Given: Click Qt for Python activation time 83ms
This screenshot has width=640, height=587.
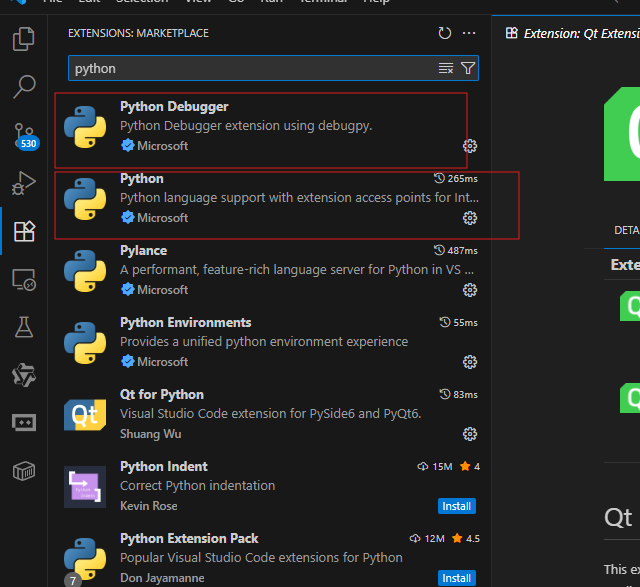Looking at the screenshot, I should click(x=458, y=395).
